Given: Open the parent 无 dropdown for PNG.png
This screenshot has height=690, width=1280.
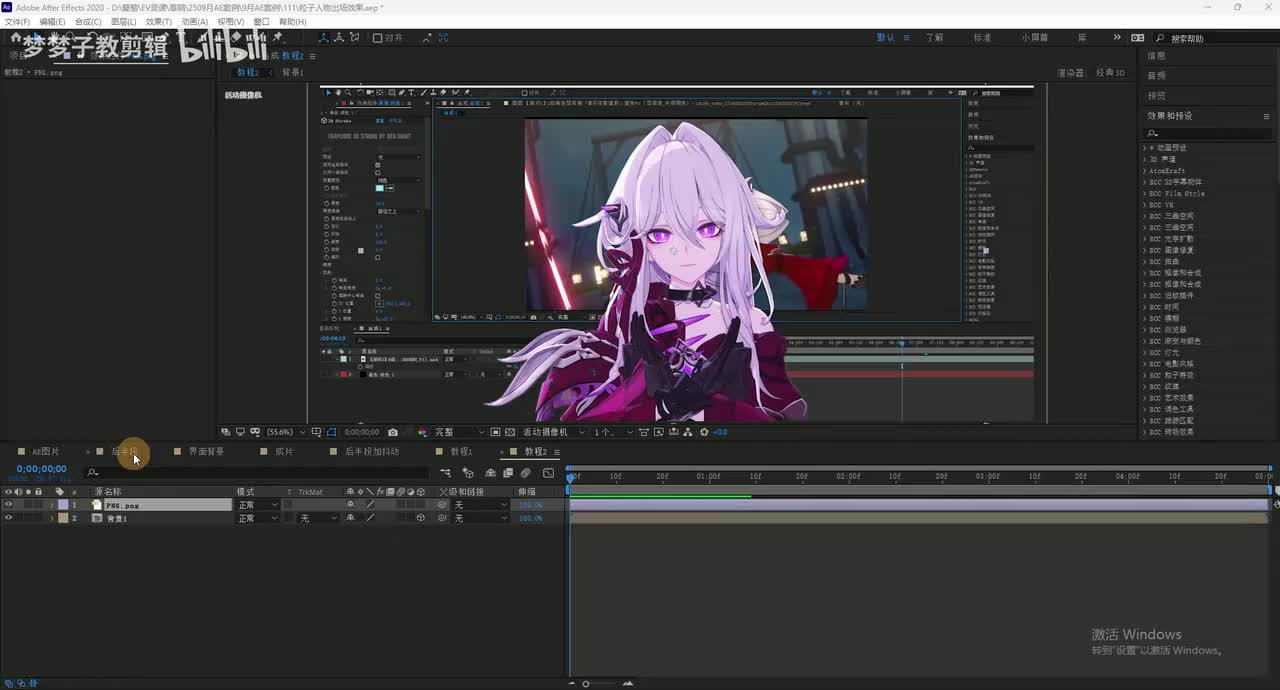Looking at the screenshot, I should [480, 505].
